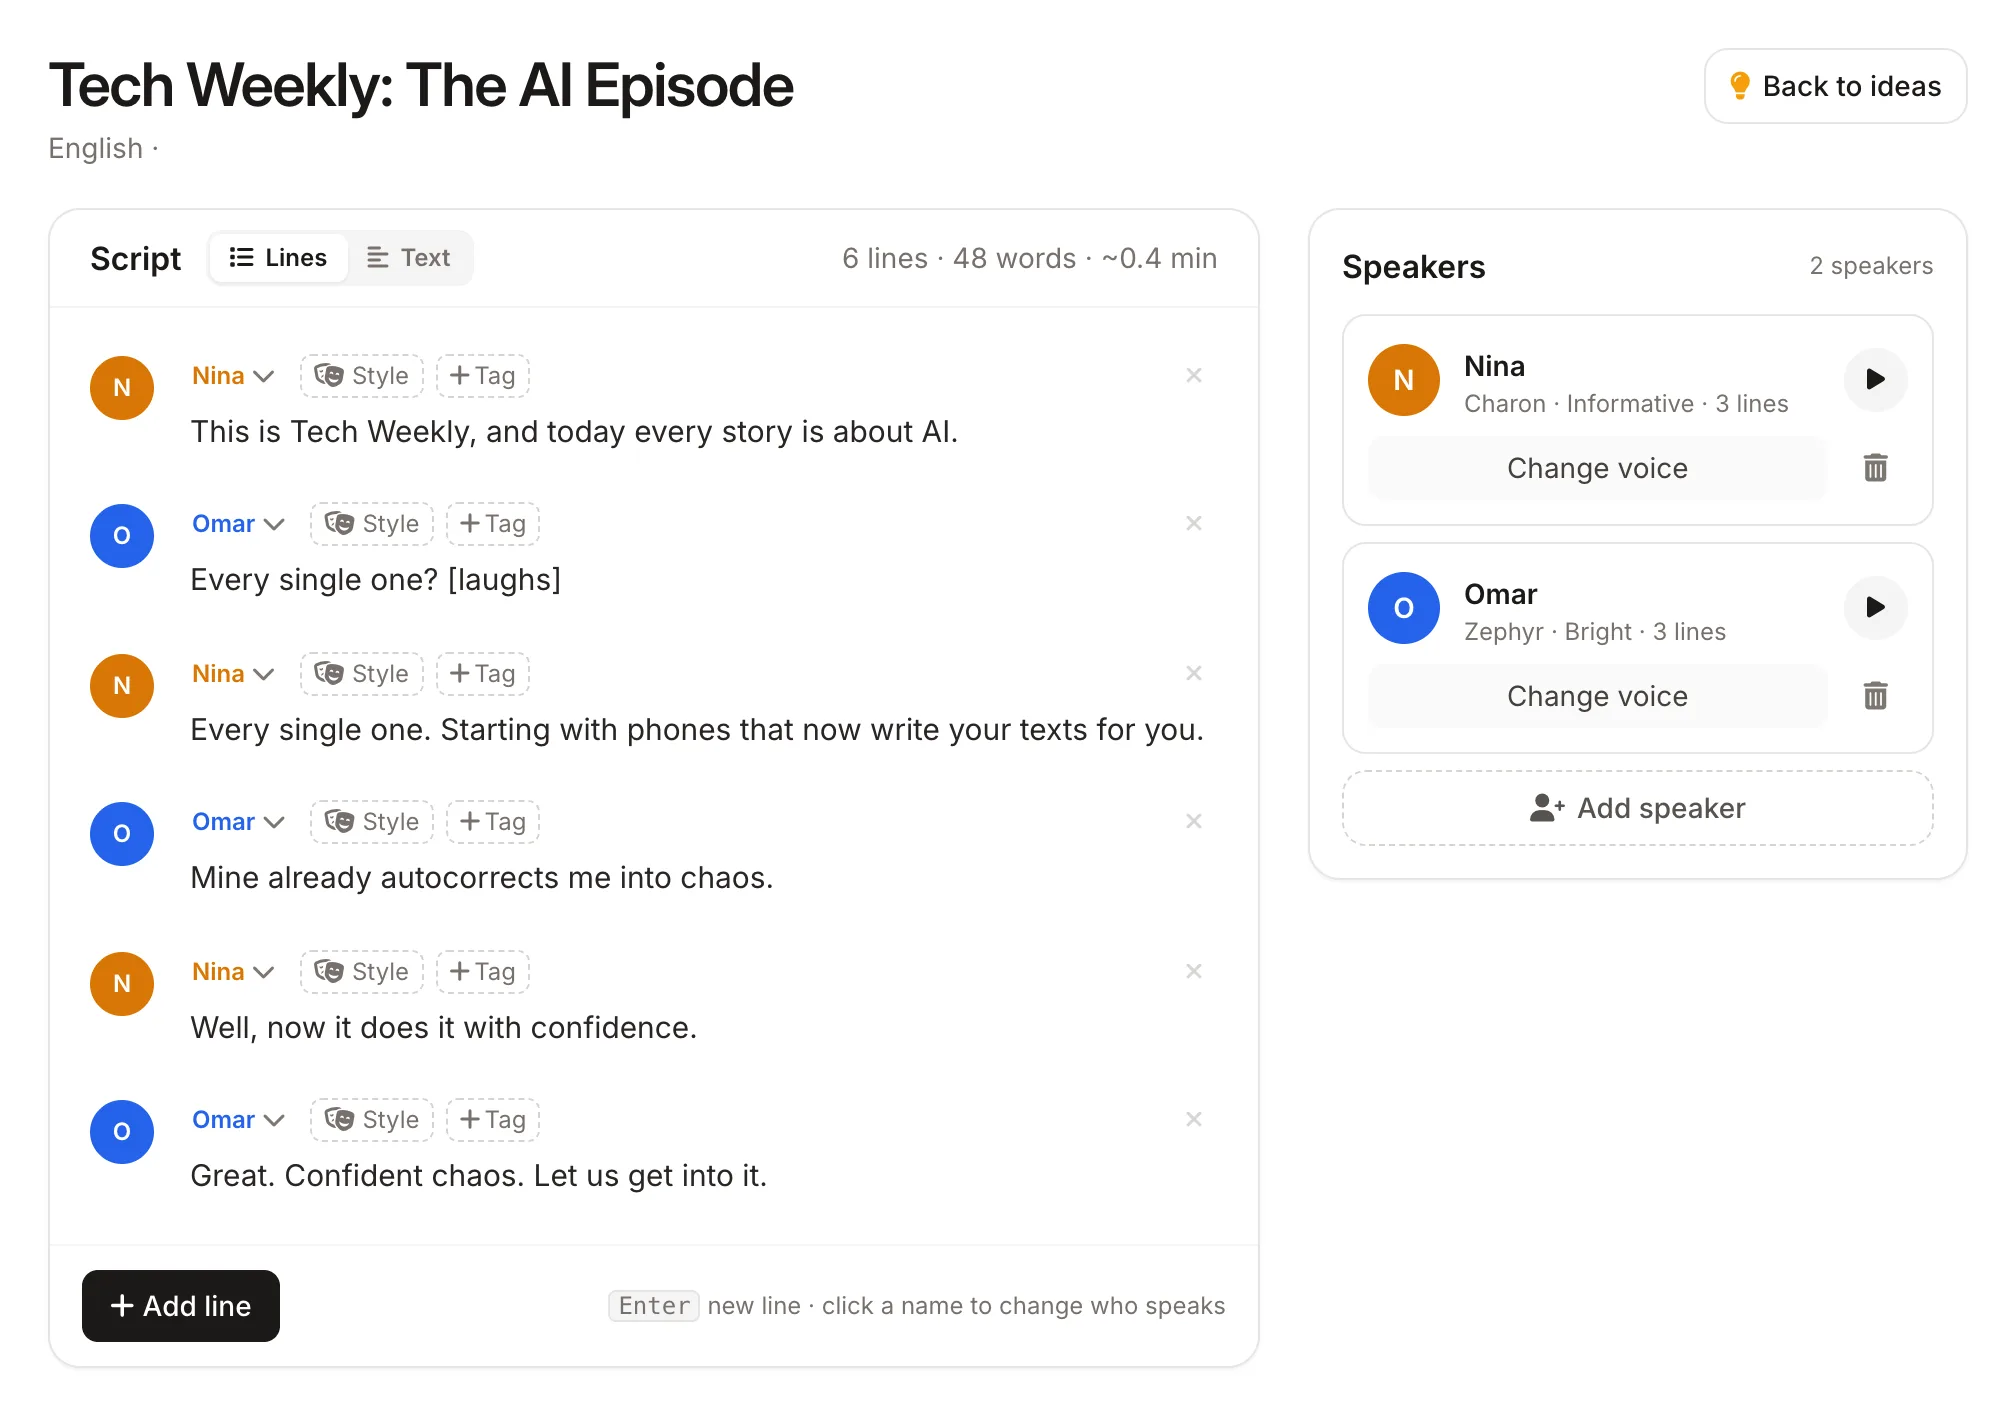Edit the text 'Great. Confident chaos. Let us get into it.'
The height and width of the screenshot is (1416, 2016).
pyautogui.click(x=479, y=1176)
